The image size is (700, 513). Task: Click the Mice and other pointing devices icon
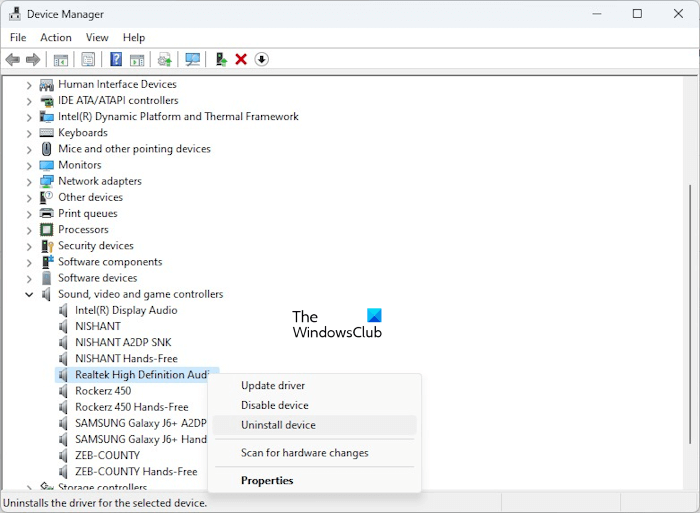[46, 149]
